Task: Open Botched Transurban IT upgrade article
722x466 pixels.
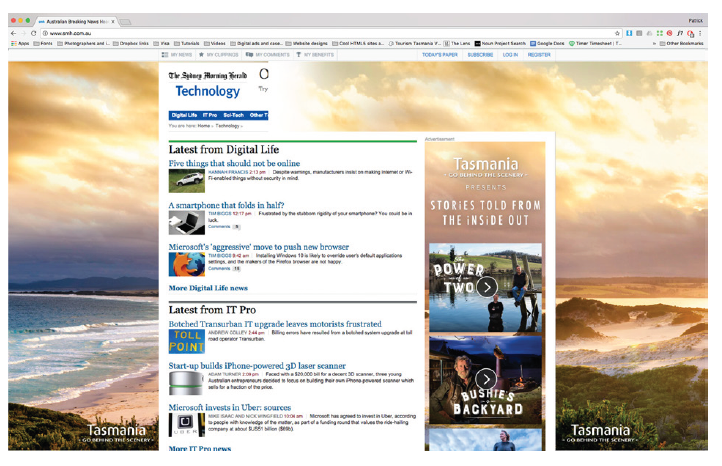Action: click(275, 324)
